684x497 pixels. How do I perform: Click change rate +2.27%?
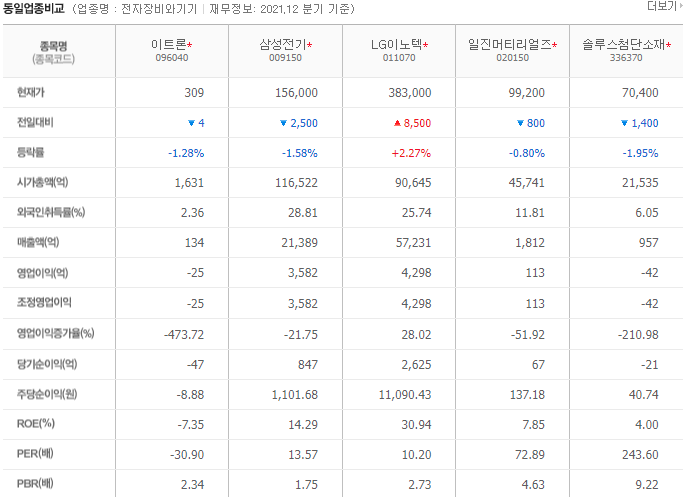[x=411, y=153]
